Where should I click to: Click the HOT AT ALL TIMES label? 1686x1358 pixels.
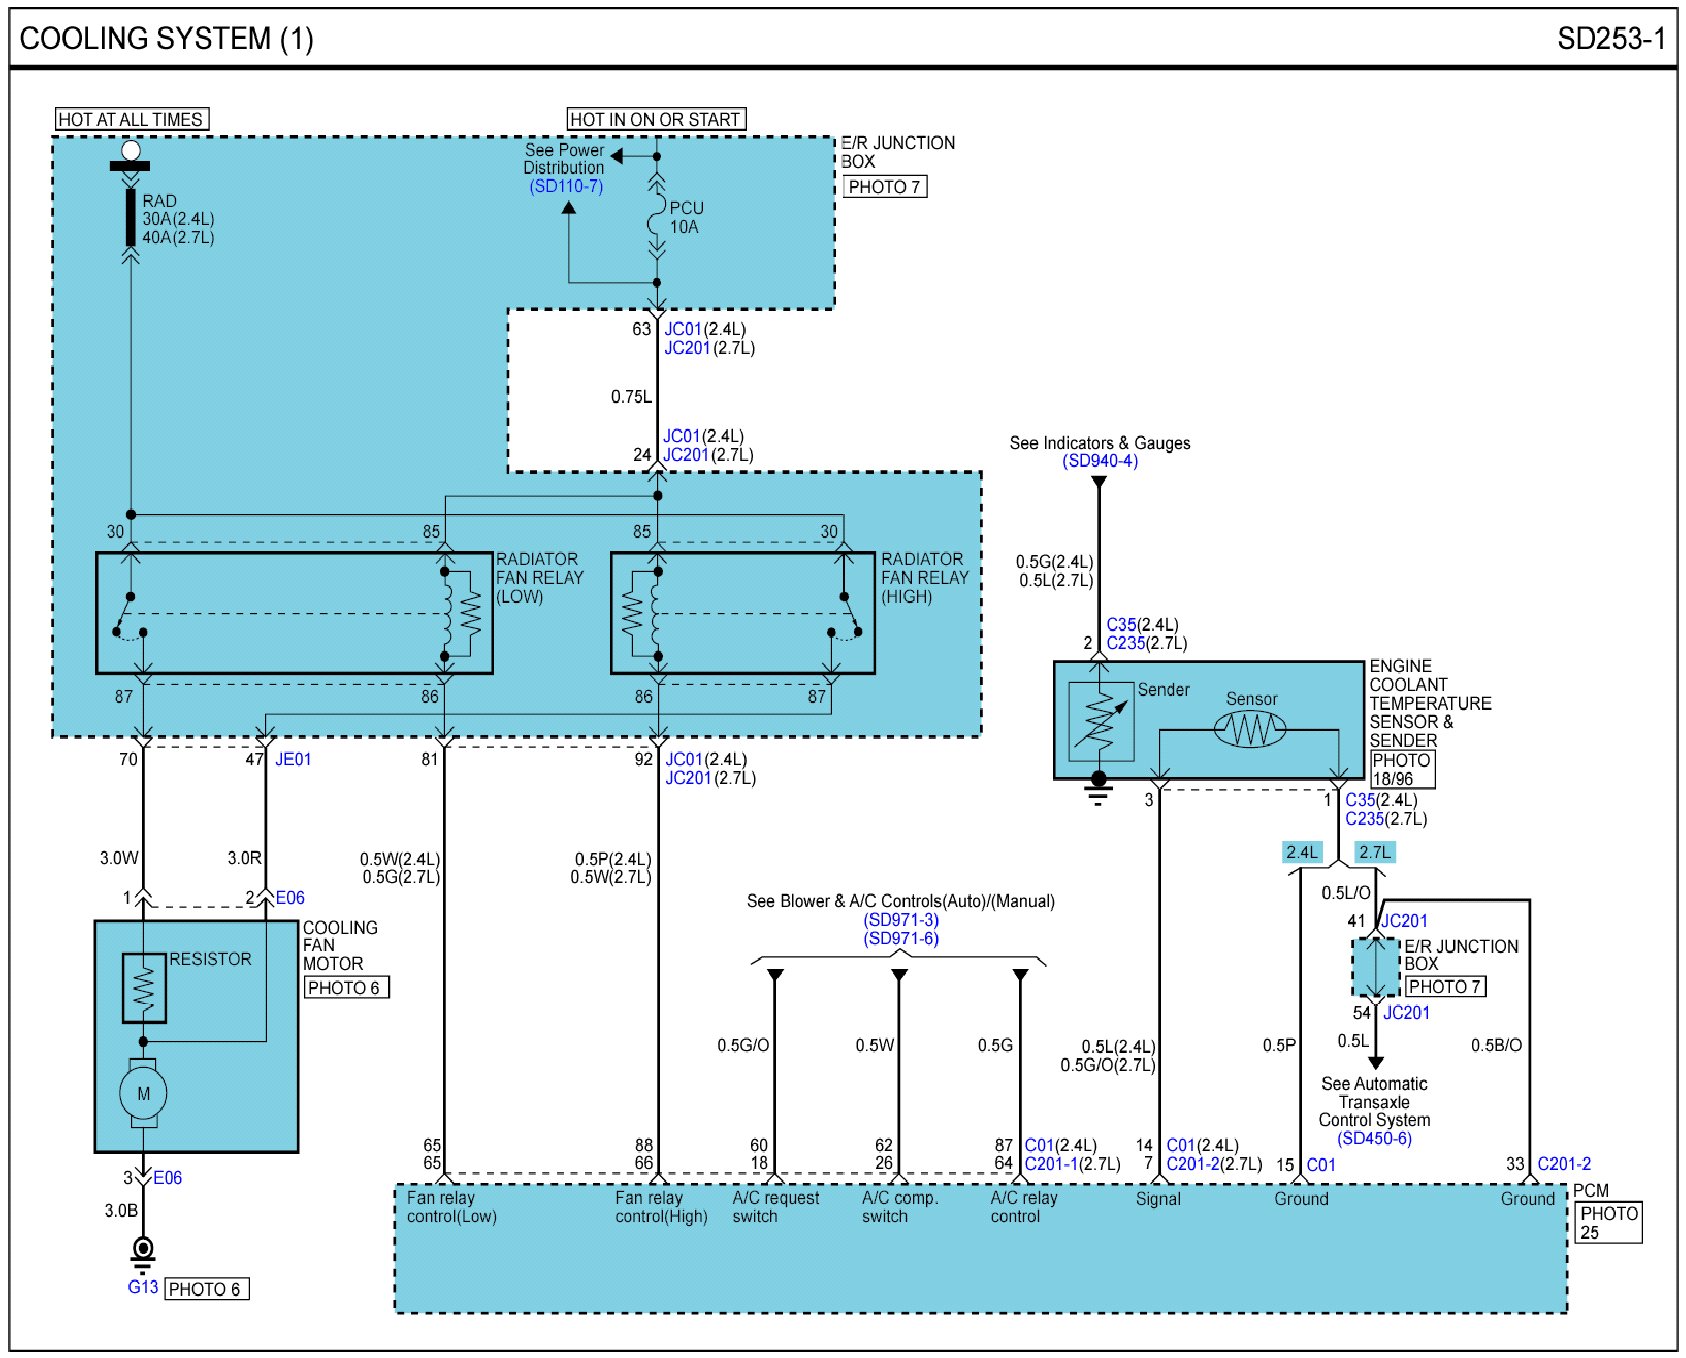[131, 120]
